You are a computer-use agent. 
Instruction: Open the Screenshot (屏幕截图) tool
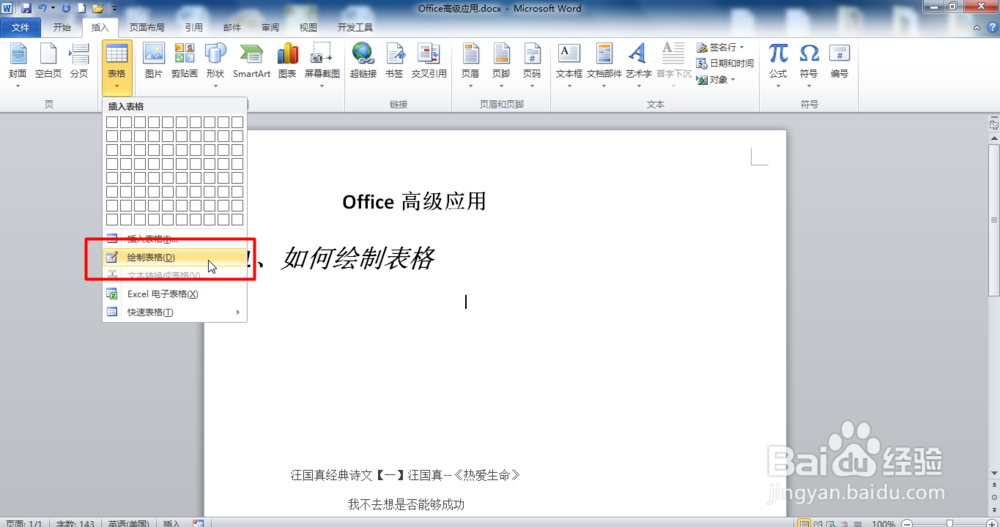321,65
